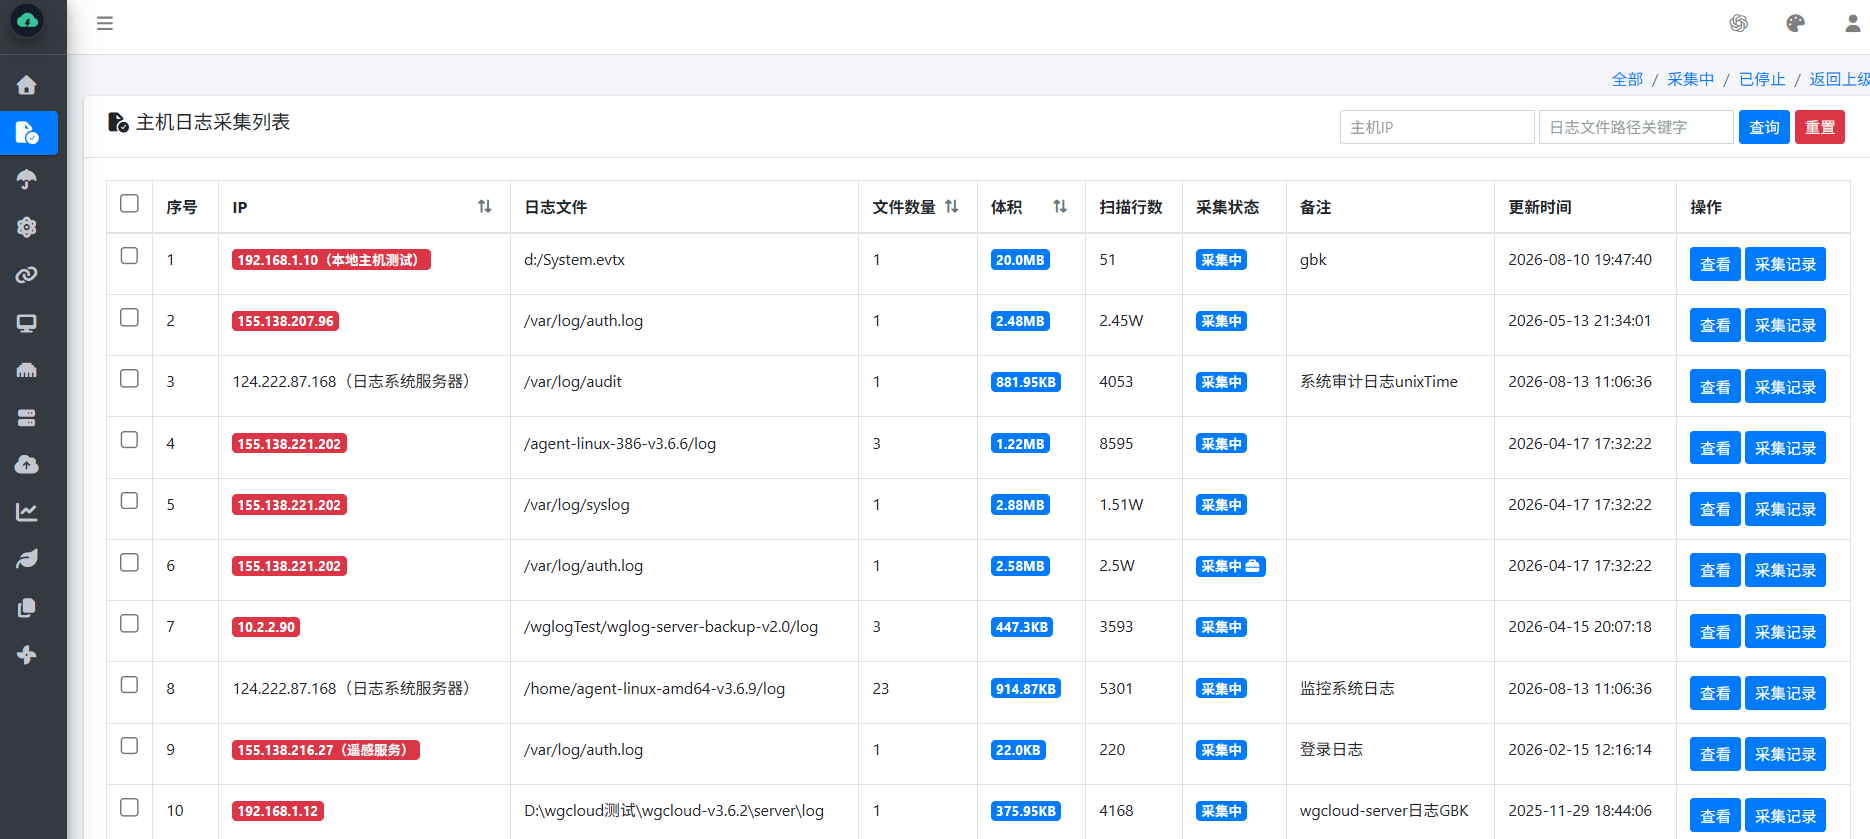View row 1 with its 查看 button
Viewport: 1870px width, 839px height.
[x=1715, y=264]
